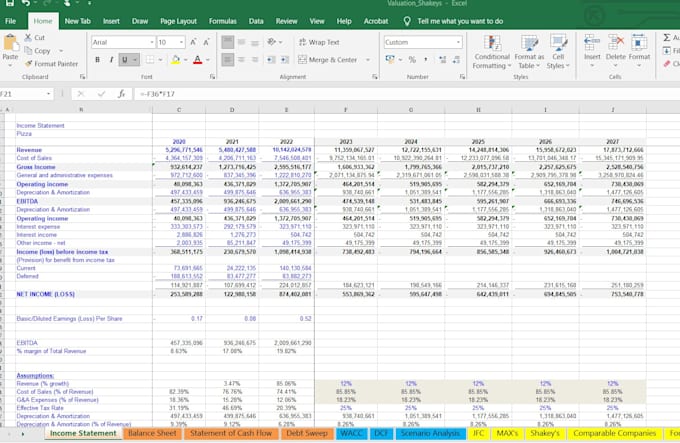Apply Percent Style format

(412, 60)
